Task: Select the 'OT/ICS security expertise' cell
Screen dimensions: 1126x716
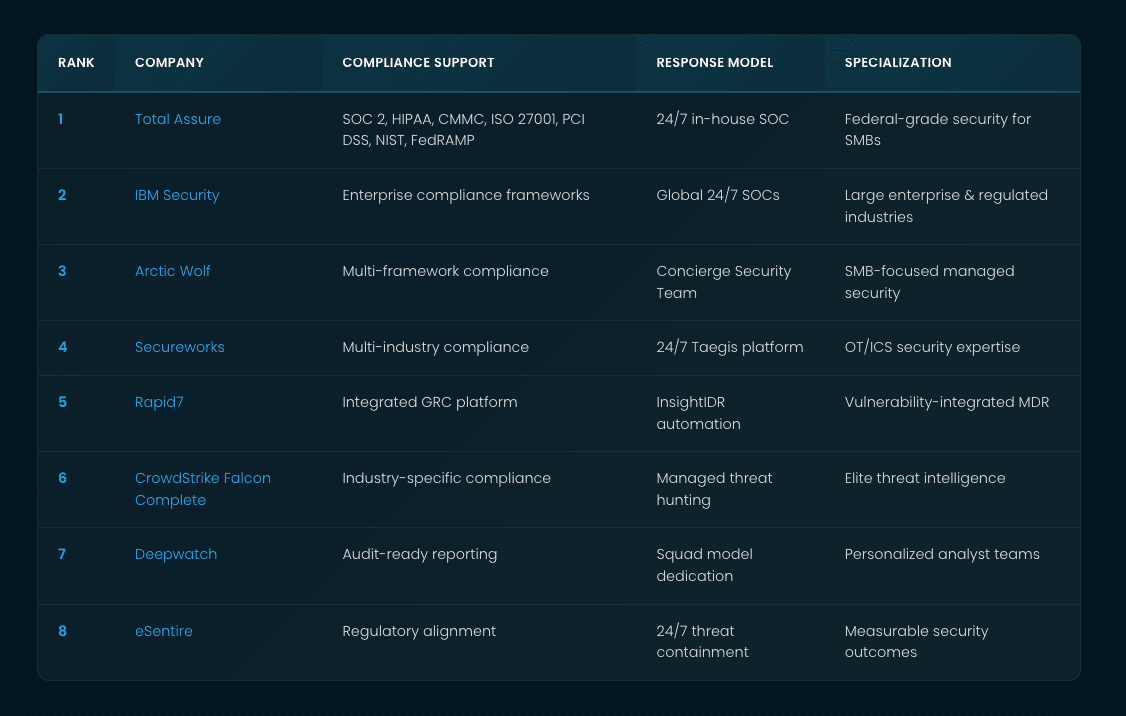Action: (932, 347)
